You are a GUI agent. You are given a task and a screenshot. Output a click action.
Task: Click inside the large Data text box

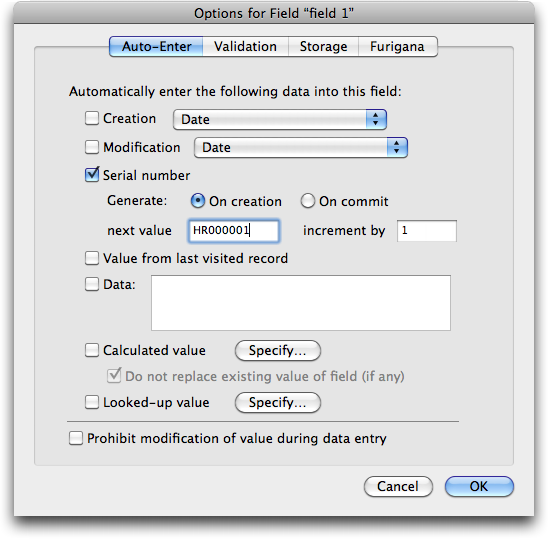coord(301,303)
